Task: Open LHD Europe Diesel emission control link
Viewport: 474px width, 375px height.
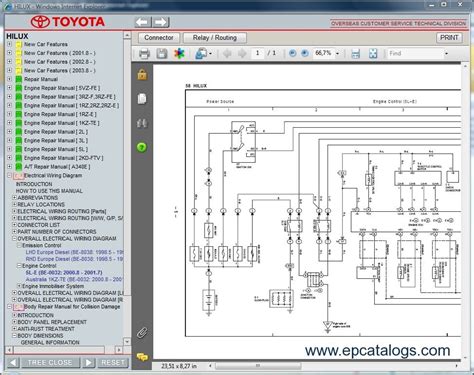Action: pyautogui.click(x=74, y=252)
